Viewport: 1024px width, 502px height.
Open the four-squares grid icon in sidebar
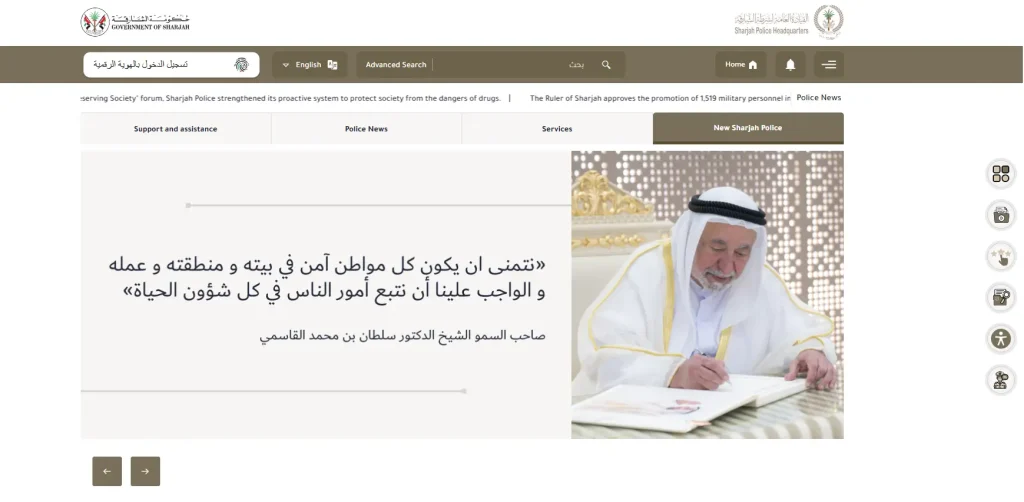(x=1000, y=174)
